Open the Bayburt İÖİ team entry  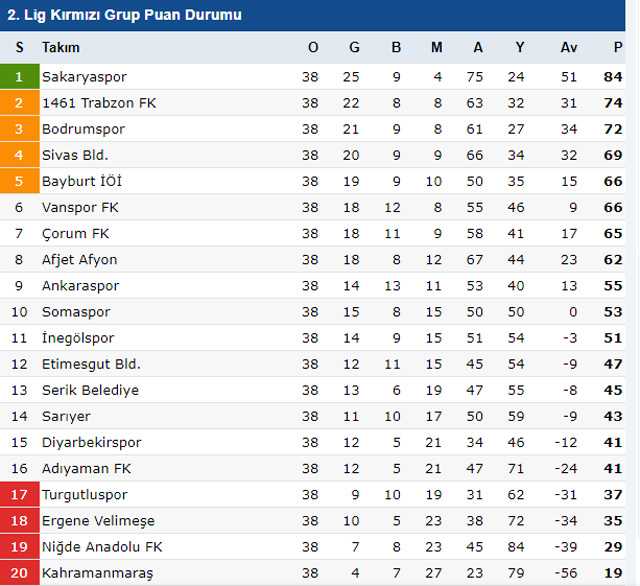(x=82, y=181)
